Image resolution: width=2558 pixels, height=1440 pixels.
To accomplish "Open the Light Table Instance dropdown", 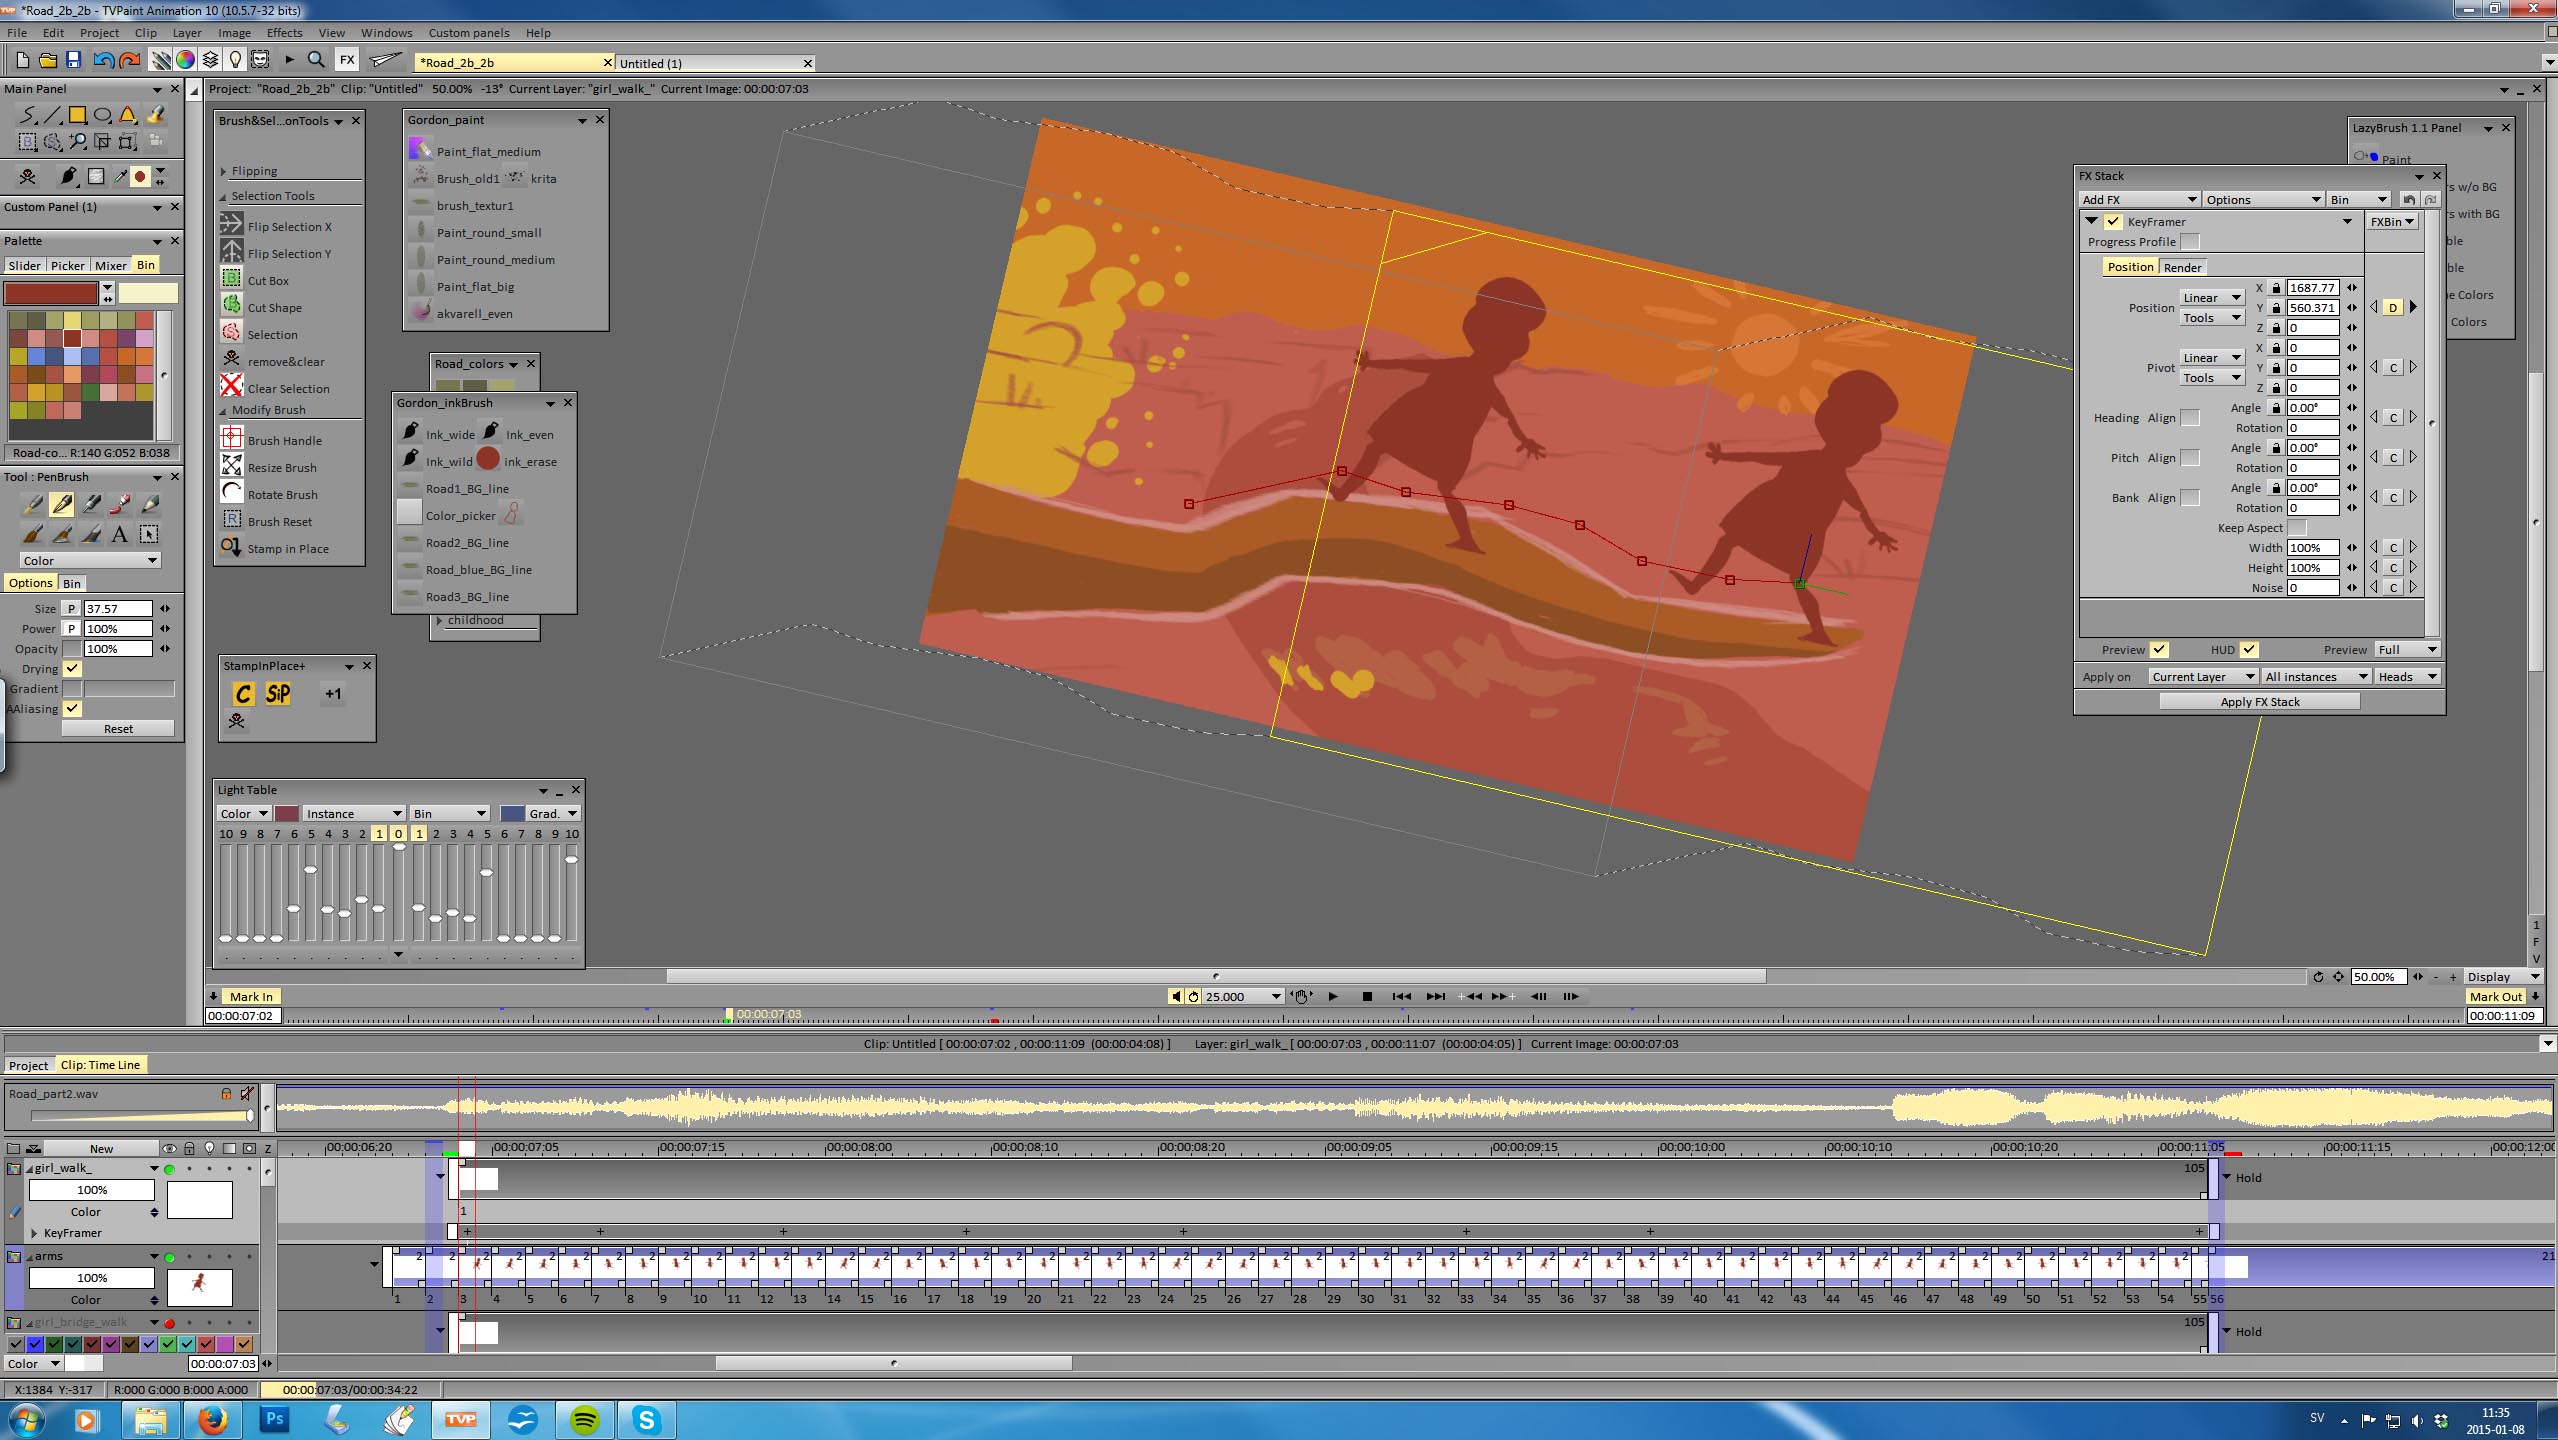I will (353, 814).
